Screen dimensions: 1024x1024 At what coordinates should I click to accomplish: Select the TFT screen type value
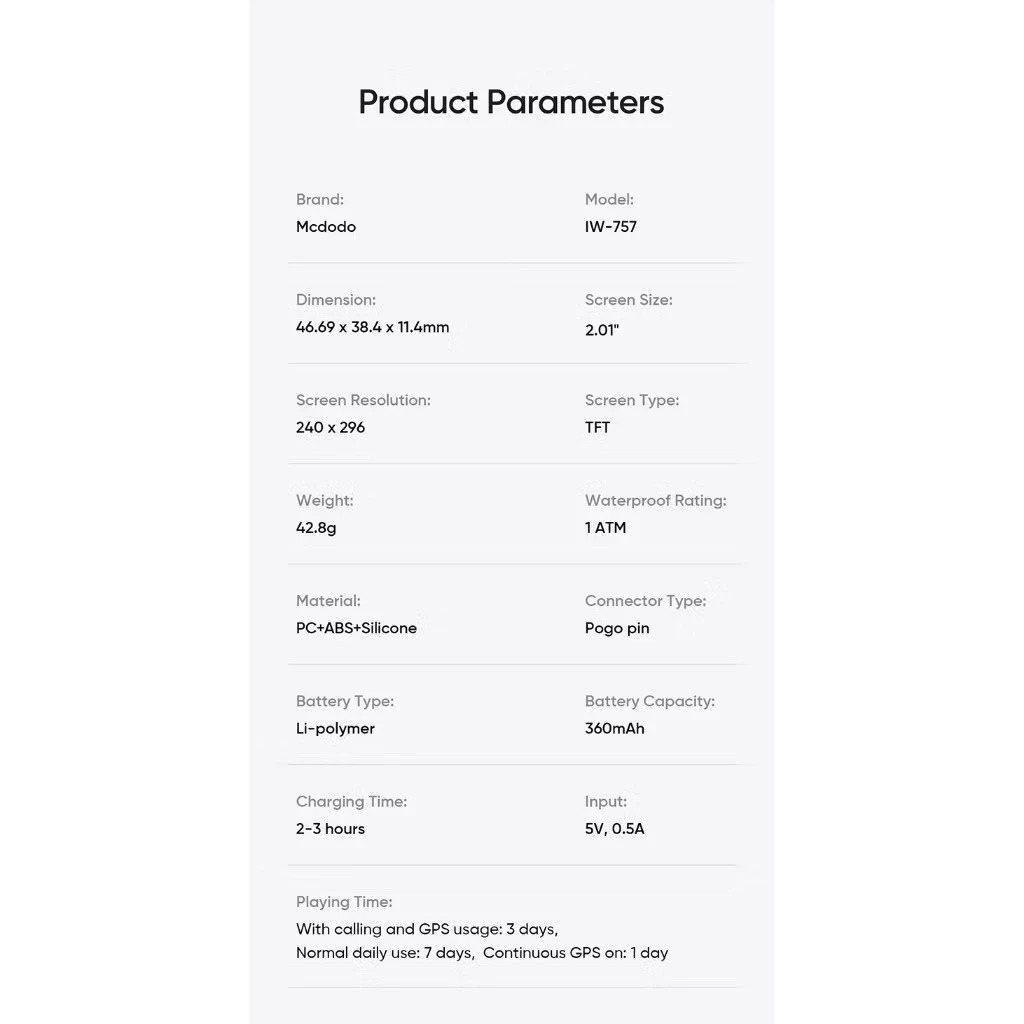tap(597, 427)
